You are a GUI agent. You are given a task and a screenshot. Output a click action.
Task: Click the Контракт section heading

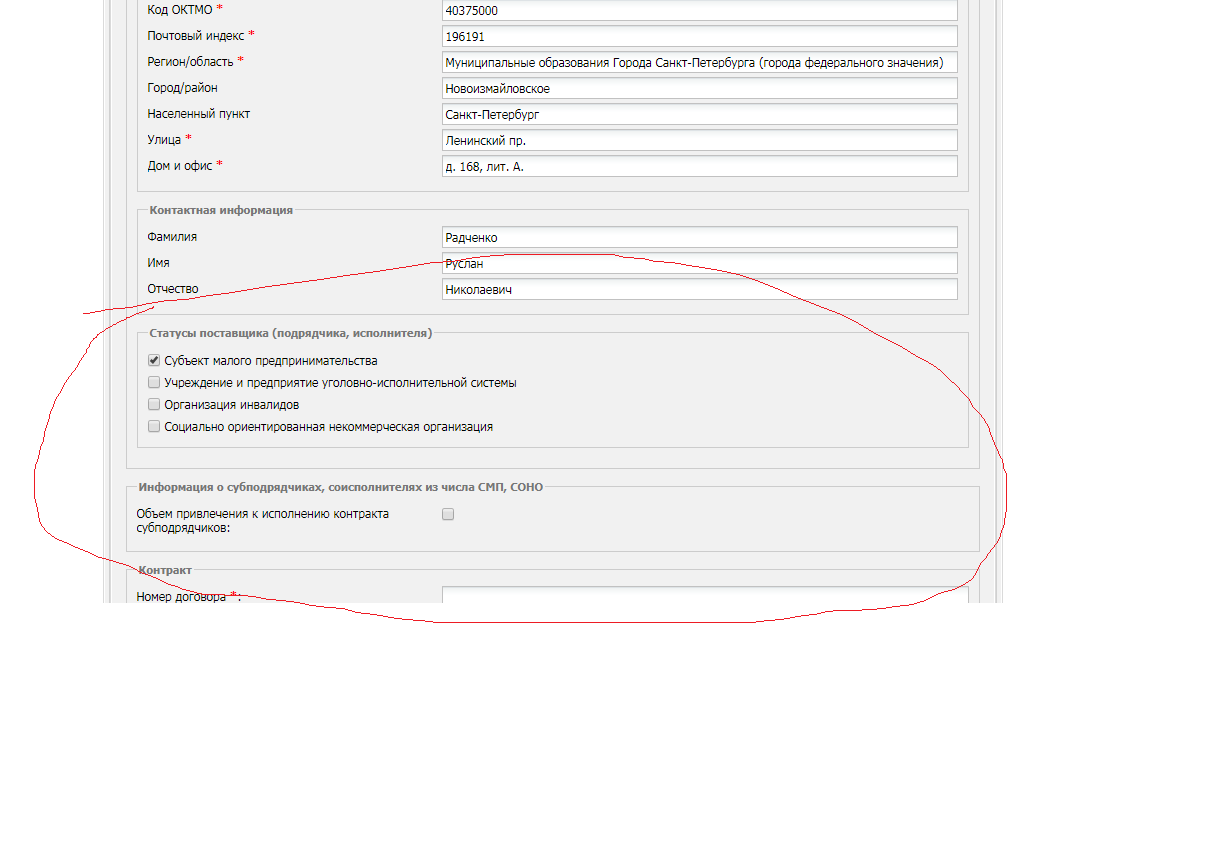(165, 570)
